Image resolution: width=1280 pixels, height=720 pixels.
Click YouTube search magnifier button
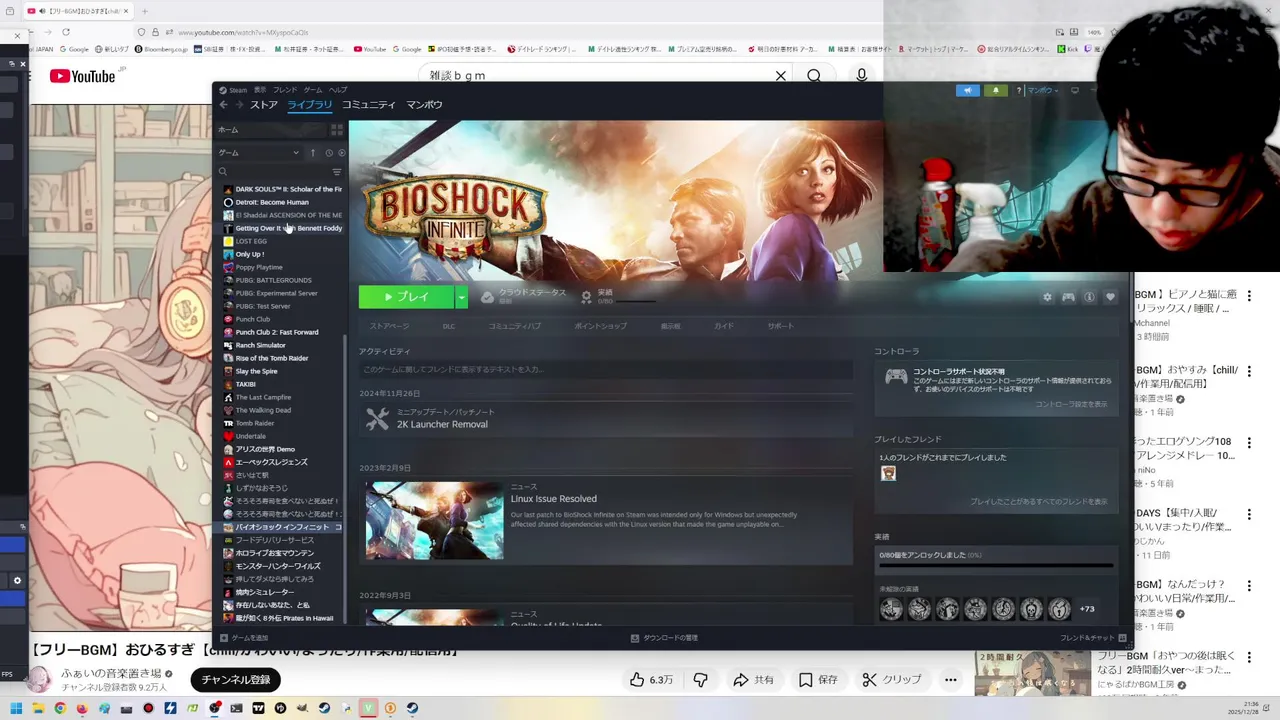coord(814,76)
